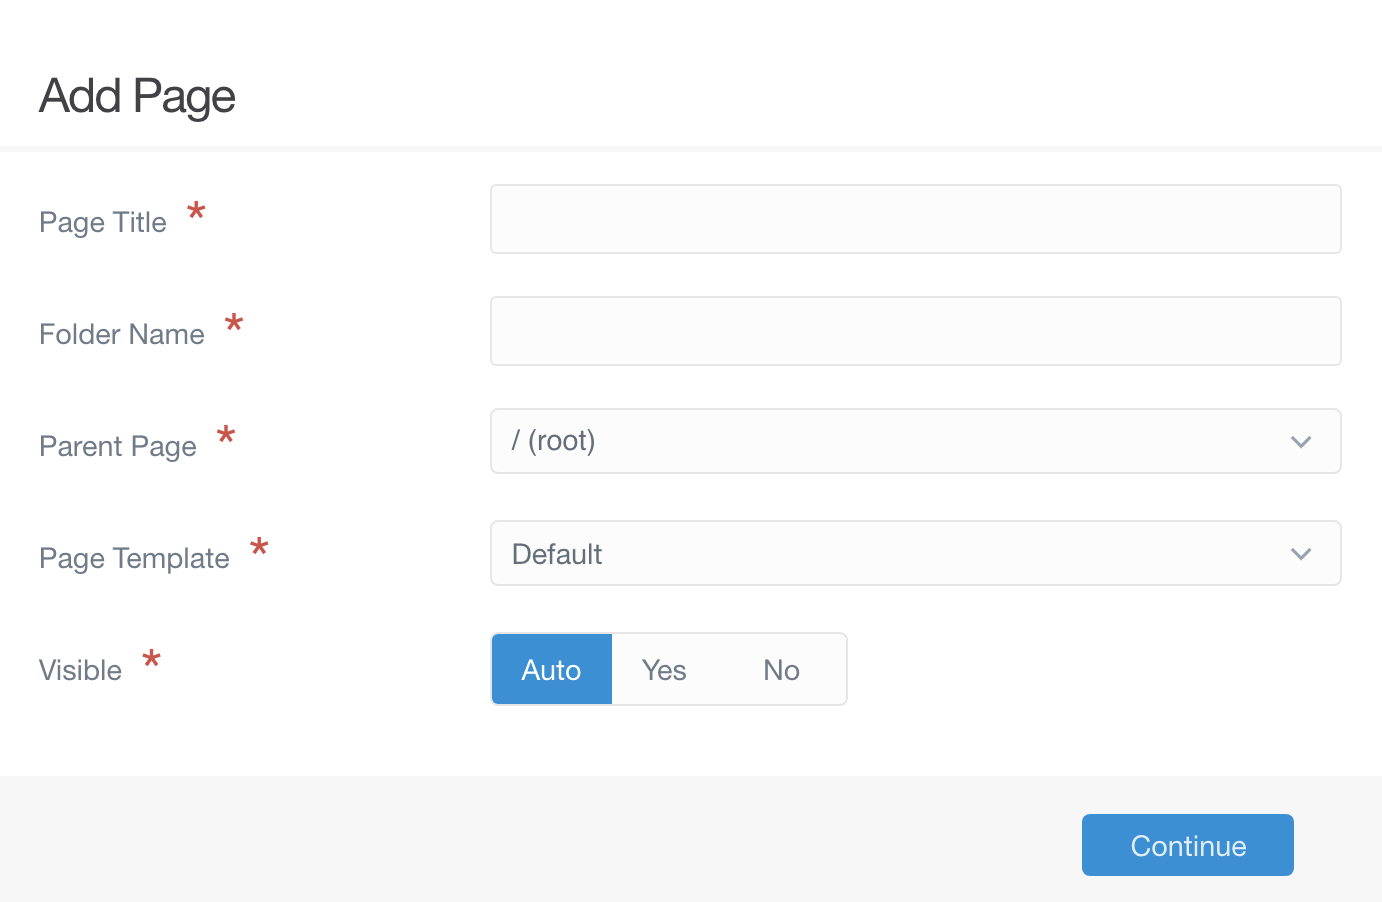
Task: Click the Page Title label
Action: [x=103, y=222]
